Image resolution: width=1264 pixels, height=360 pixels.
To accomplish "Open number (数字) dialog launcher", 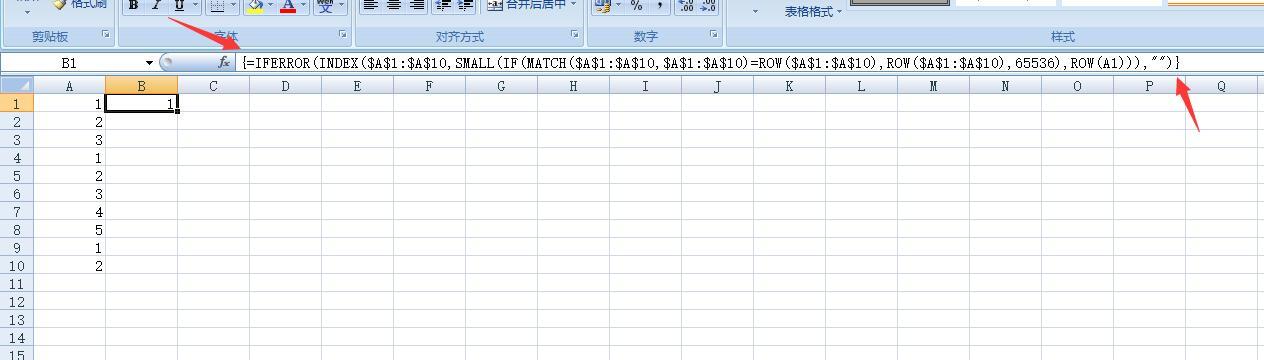I will point(713,35).
